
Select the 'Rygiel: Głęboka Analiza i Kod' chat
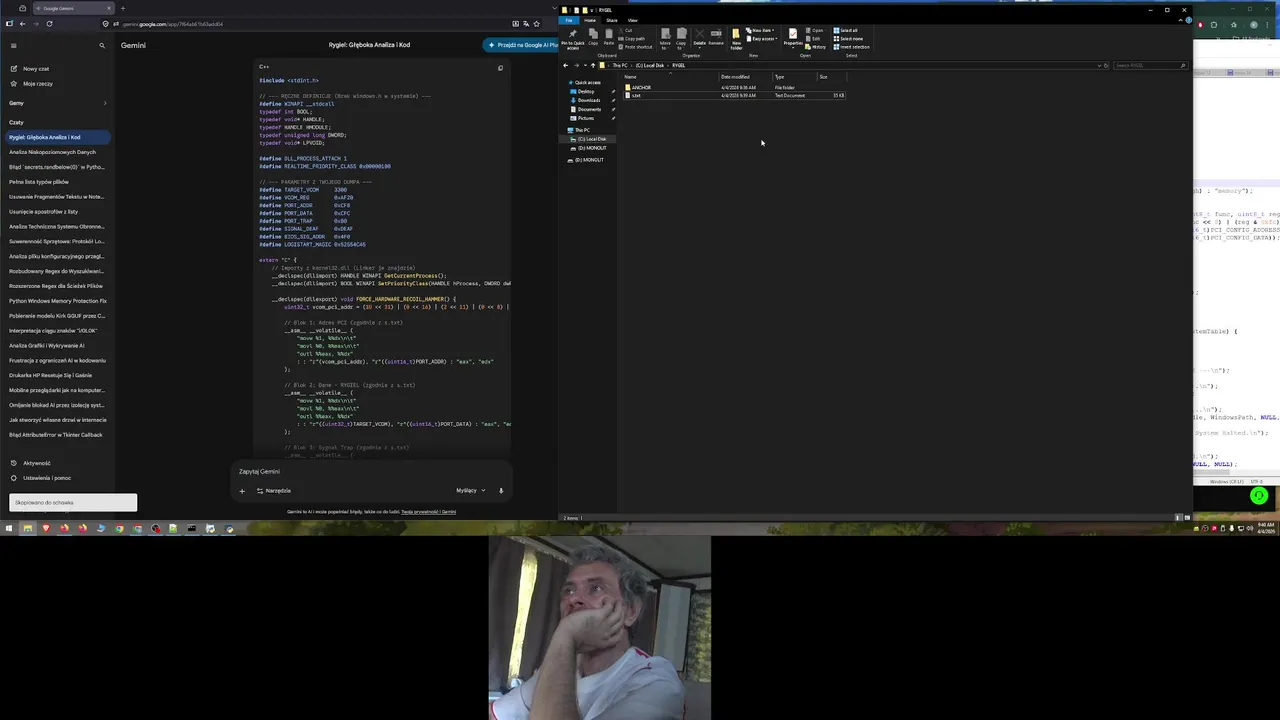(x=56, y=137)
